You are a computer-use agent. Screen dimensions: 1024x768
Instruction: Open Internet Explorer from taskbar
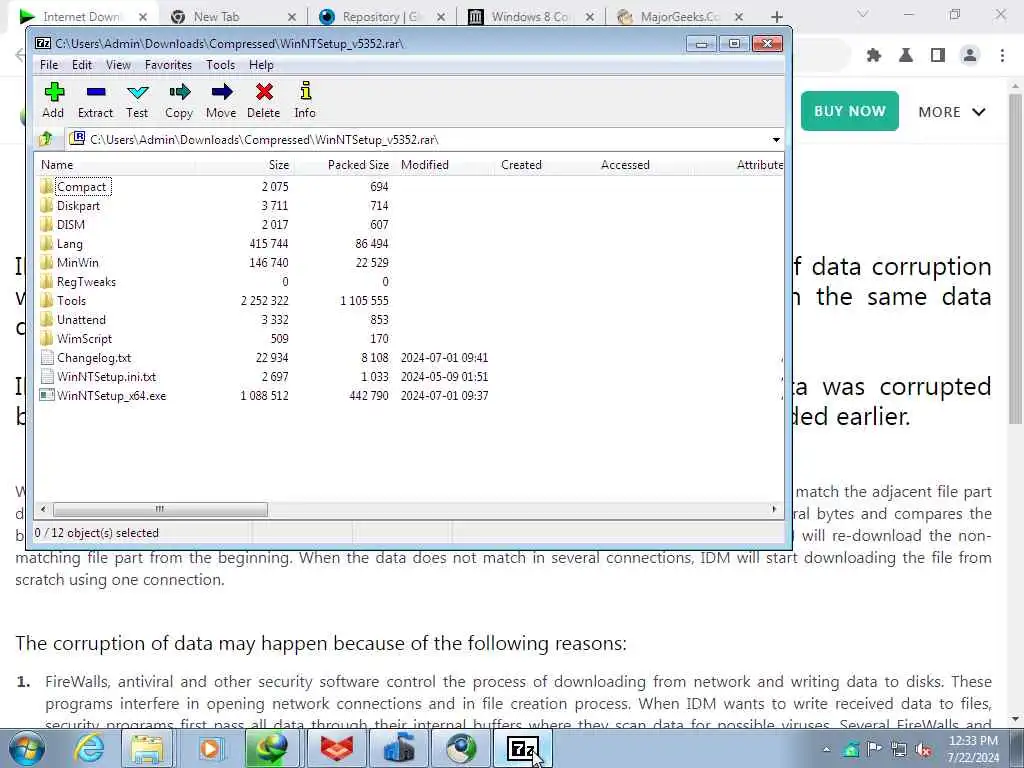pos(88,748)
